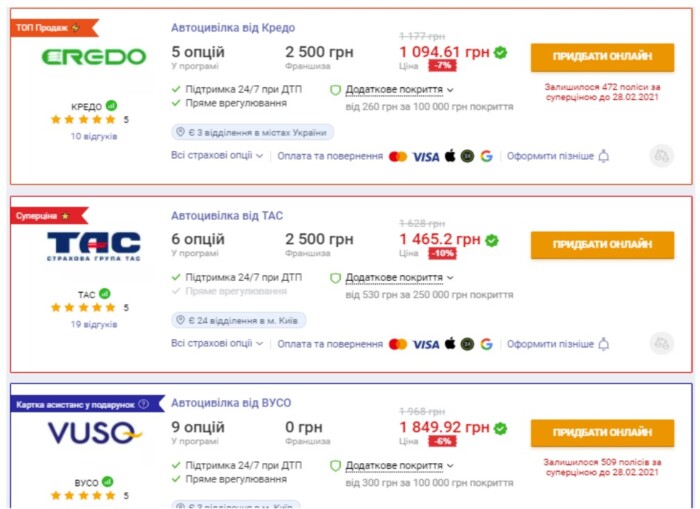Click the shield icon by Додаткове покриття in ТАС card

(336, 278)
